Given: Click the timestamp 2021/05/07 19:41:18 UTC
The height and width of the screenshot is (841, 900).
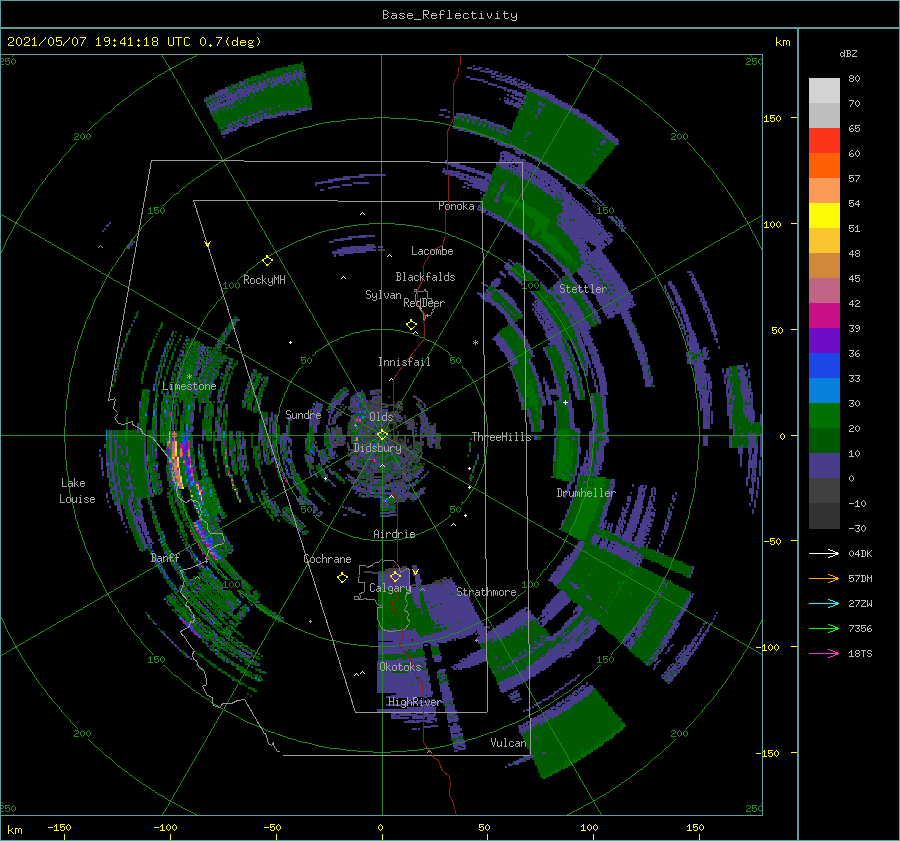Looking at the screenshot, I should [99, 42].
